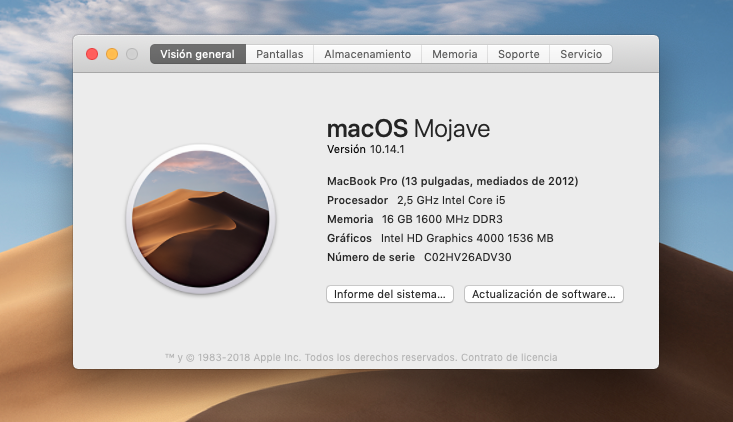733x422 pixels.
Task: Select the Visión general tab
Action: (198, 54)
